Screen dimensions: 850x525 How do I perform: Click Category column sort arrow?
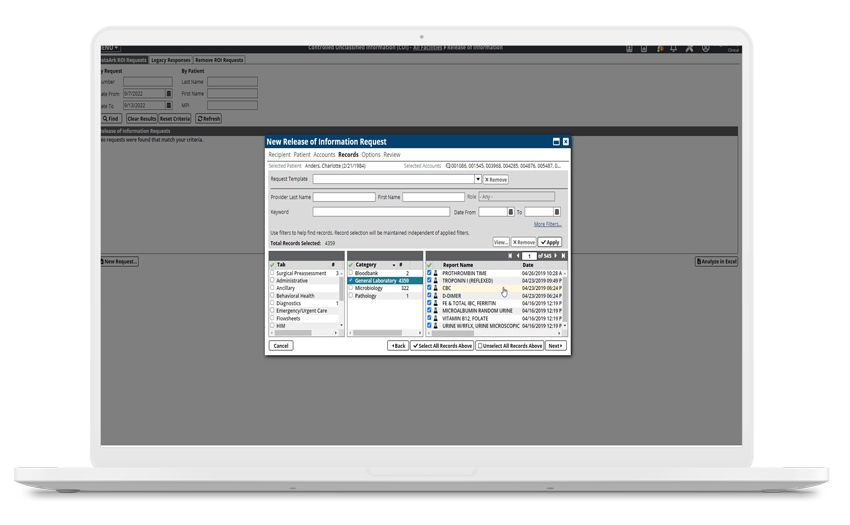[394, 265]
